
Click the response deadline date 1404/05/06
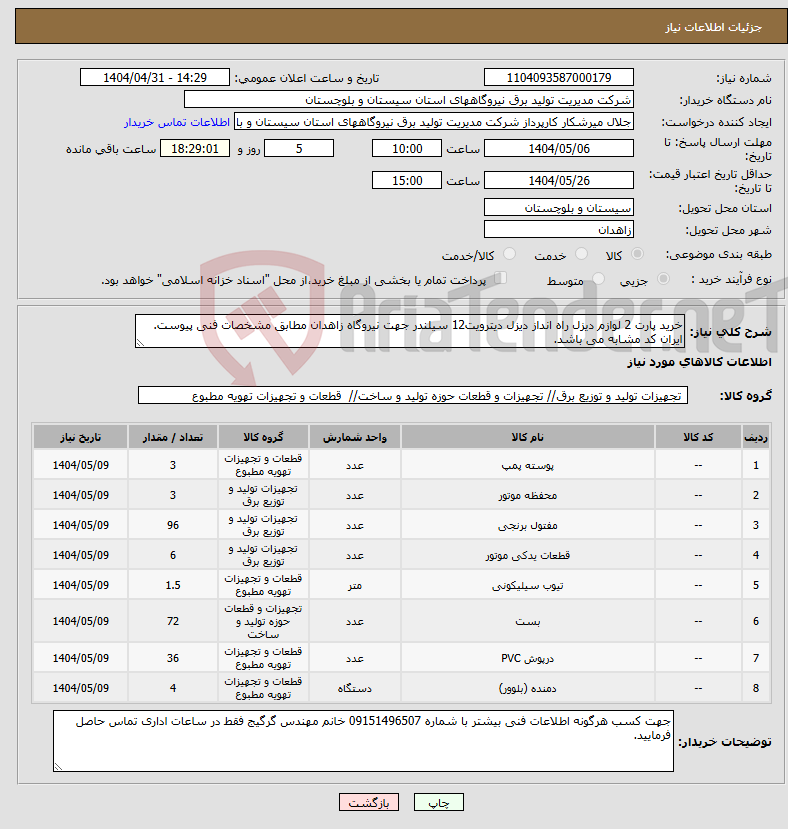point(558,149)
